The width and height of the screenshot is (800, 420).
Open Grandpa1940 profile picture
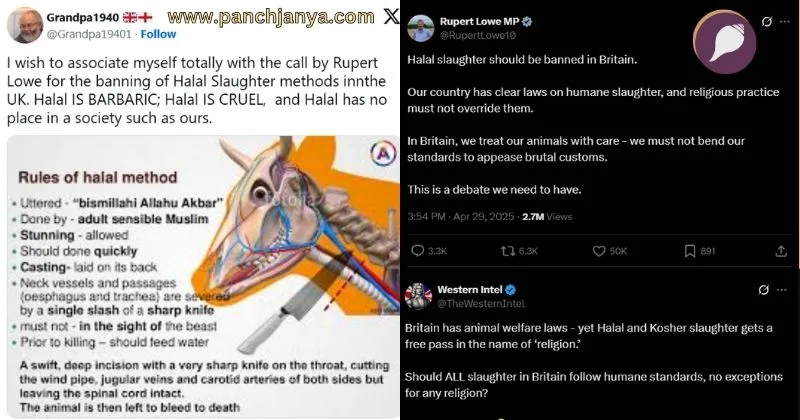[24, 25]
